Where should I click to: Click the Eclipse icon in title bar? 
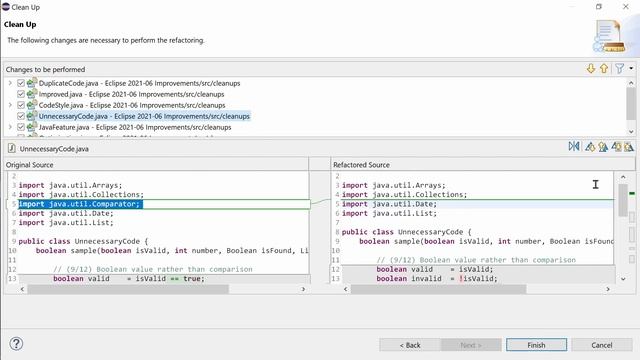6,7
